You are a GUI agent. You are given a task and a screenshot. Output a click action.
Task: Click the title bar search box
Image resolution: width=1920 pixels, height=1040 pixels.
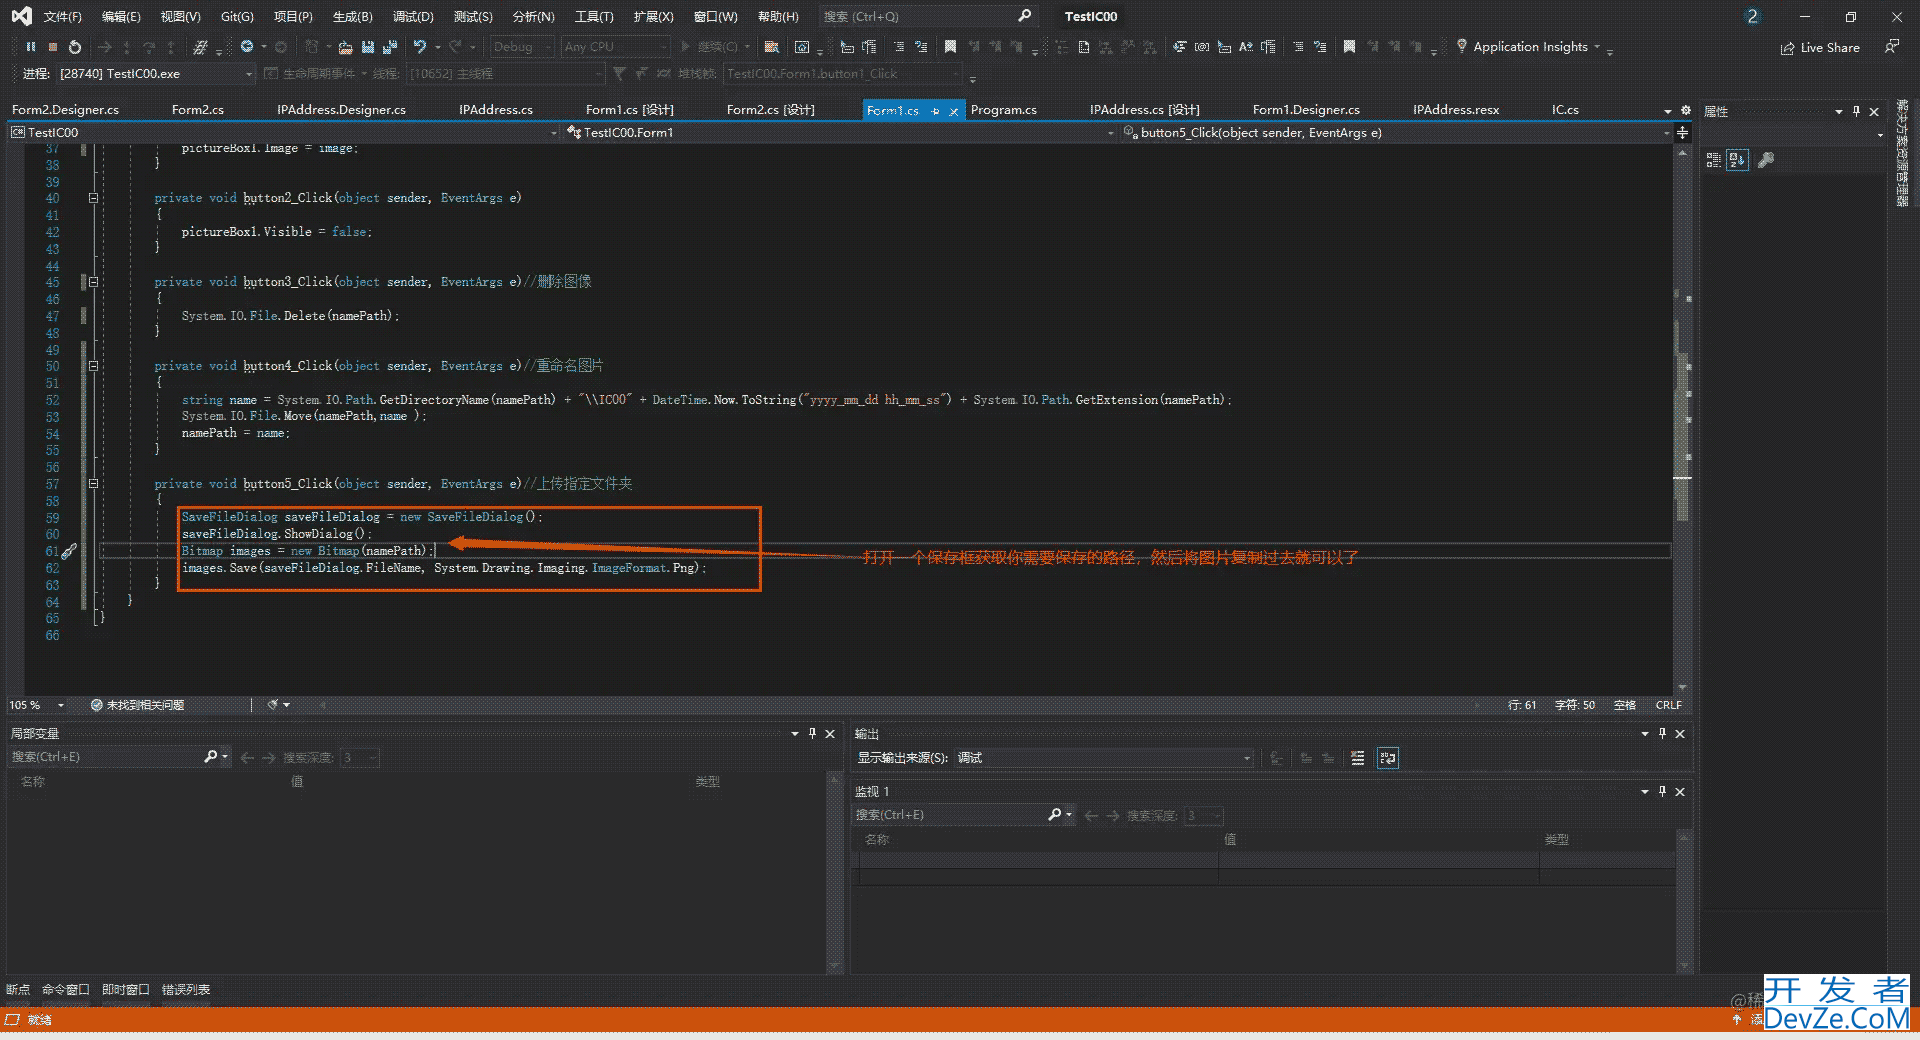927,16
